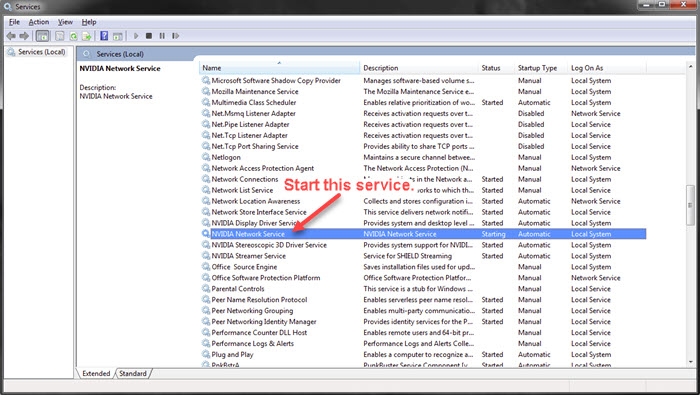This screenshot has width=700, height=395.
Task: Select Peer Networking Identity Manager
Action: pos(264,322)
